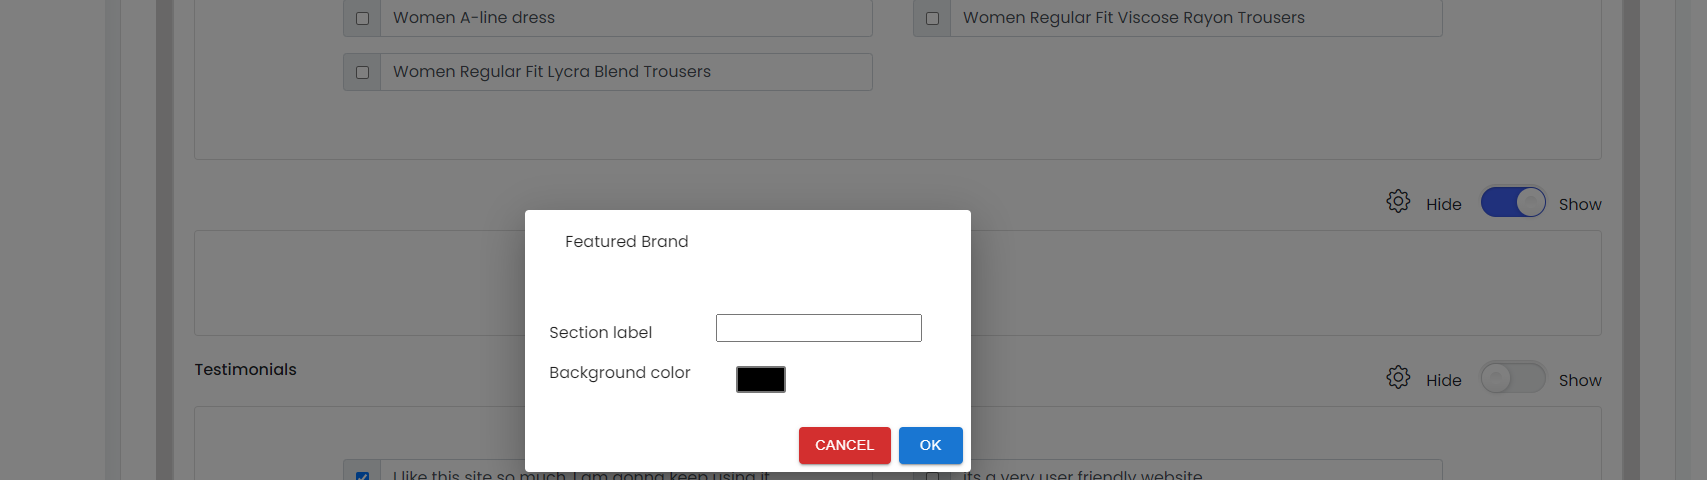Click the Show label in the Testimonials row
1707x480 pixels.
coord(1580,380)
